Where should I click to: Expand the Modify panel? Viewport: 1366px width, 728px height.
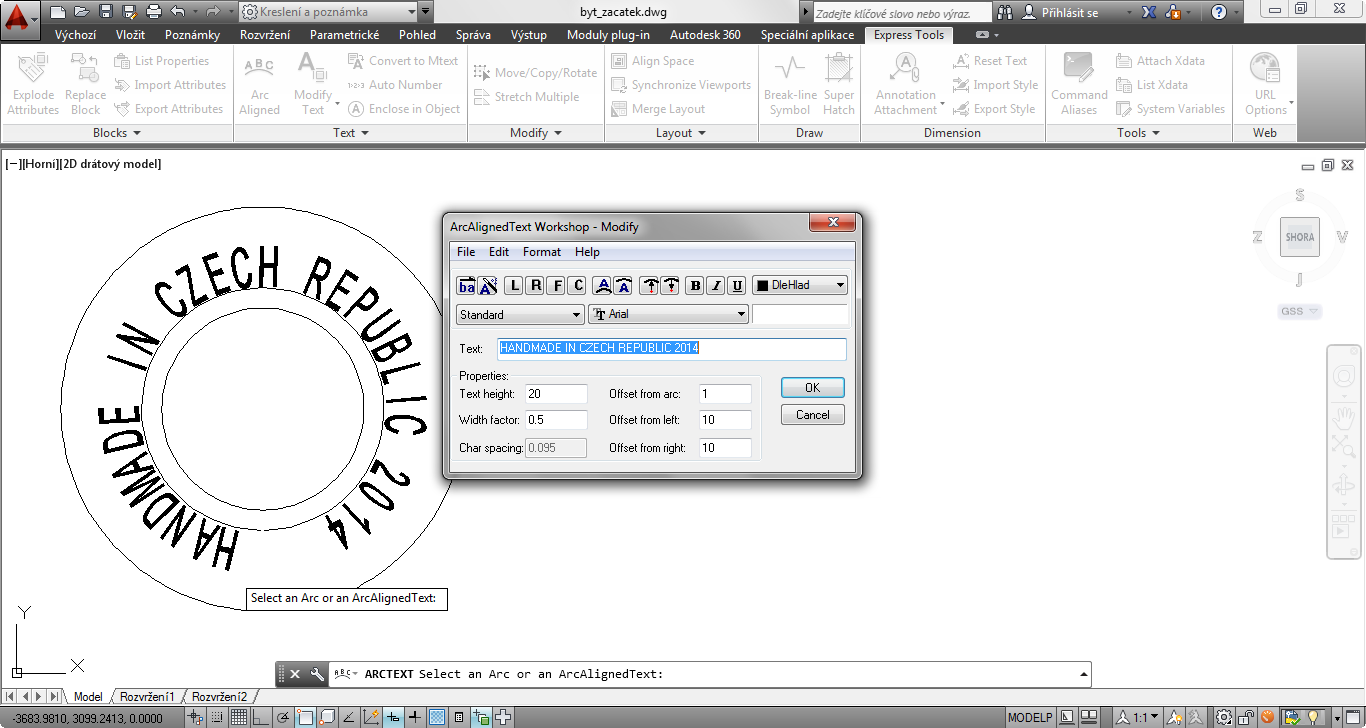536,132
